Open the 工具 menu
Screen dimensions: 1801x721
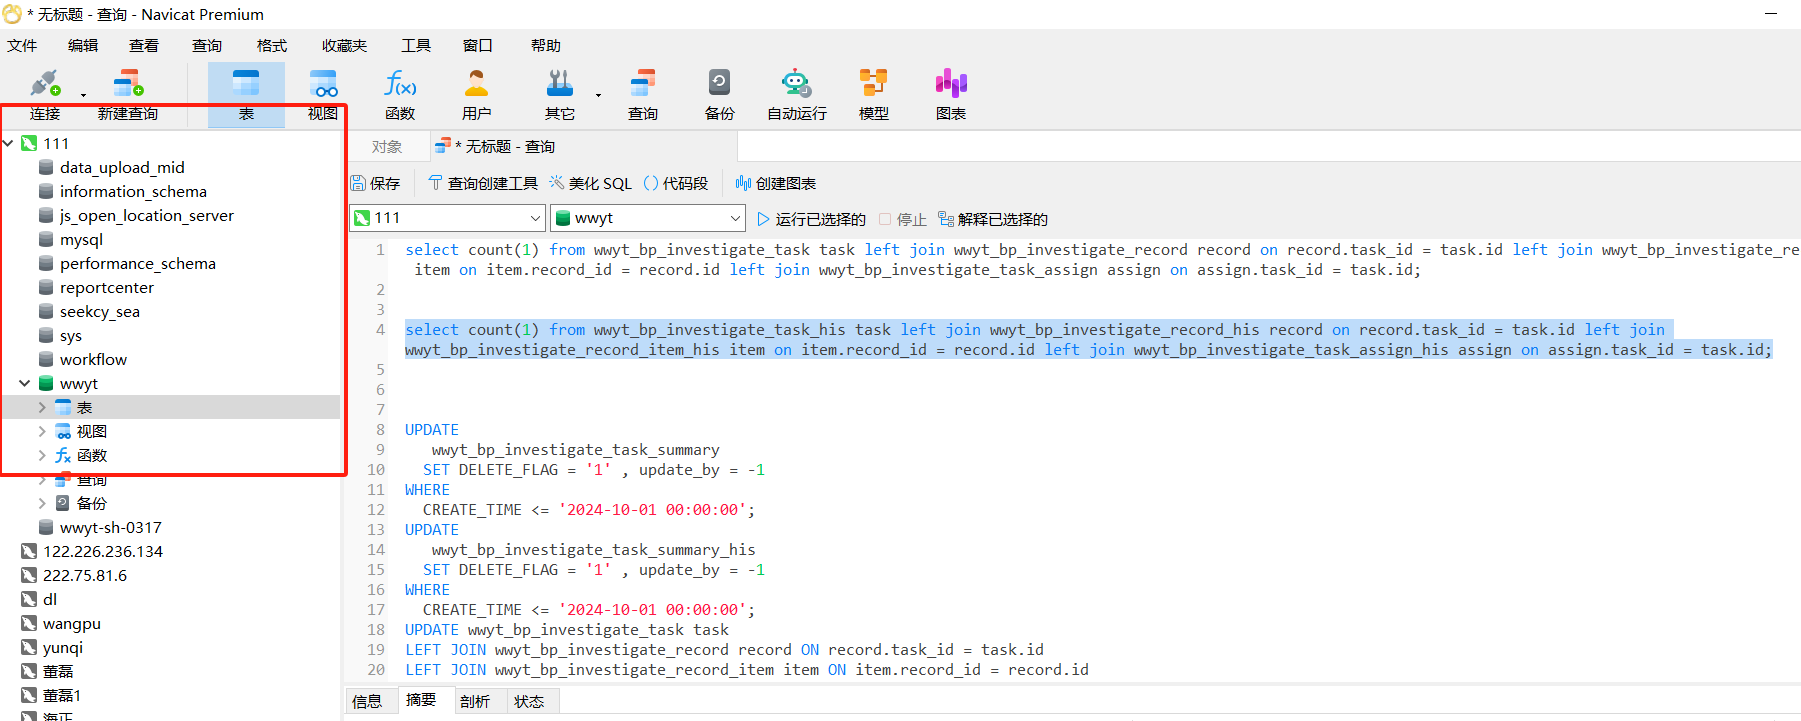pyautogui.click(x=416, y=45)
